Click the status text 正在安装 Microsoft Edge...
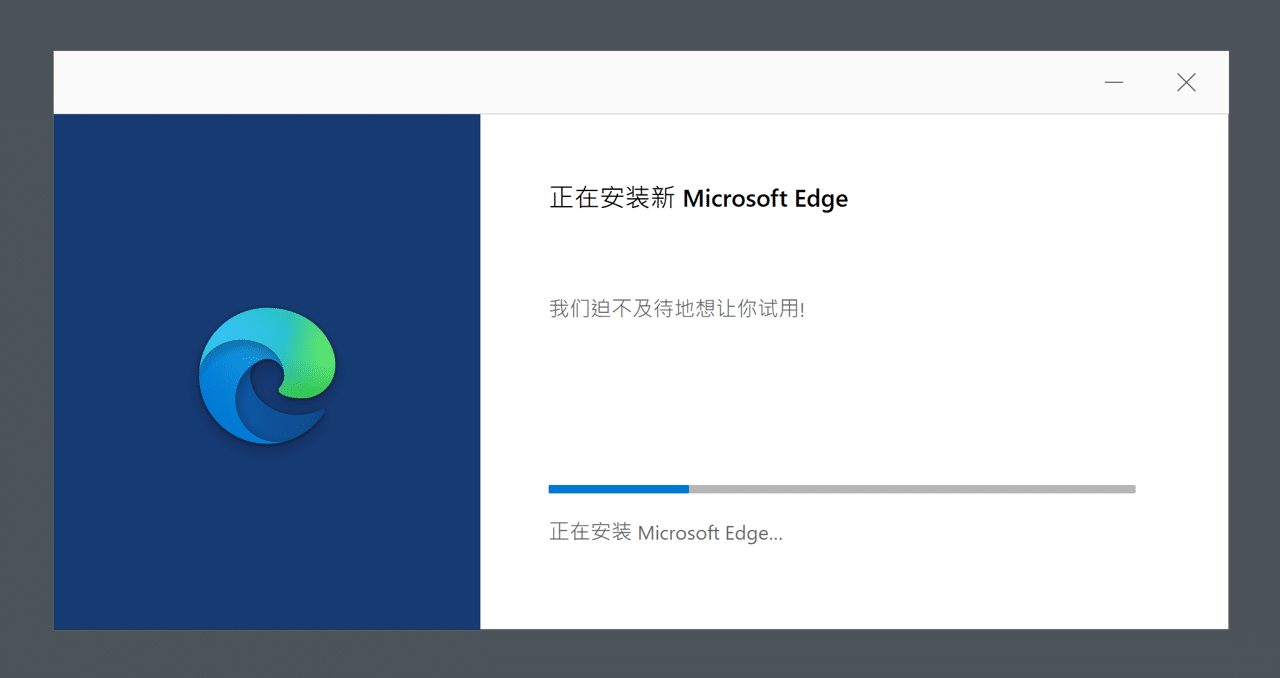The width and height of the screenshot is (1280, 678). (665, 532)
